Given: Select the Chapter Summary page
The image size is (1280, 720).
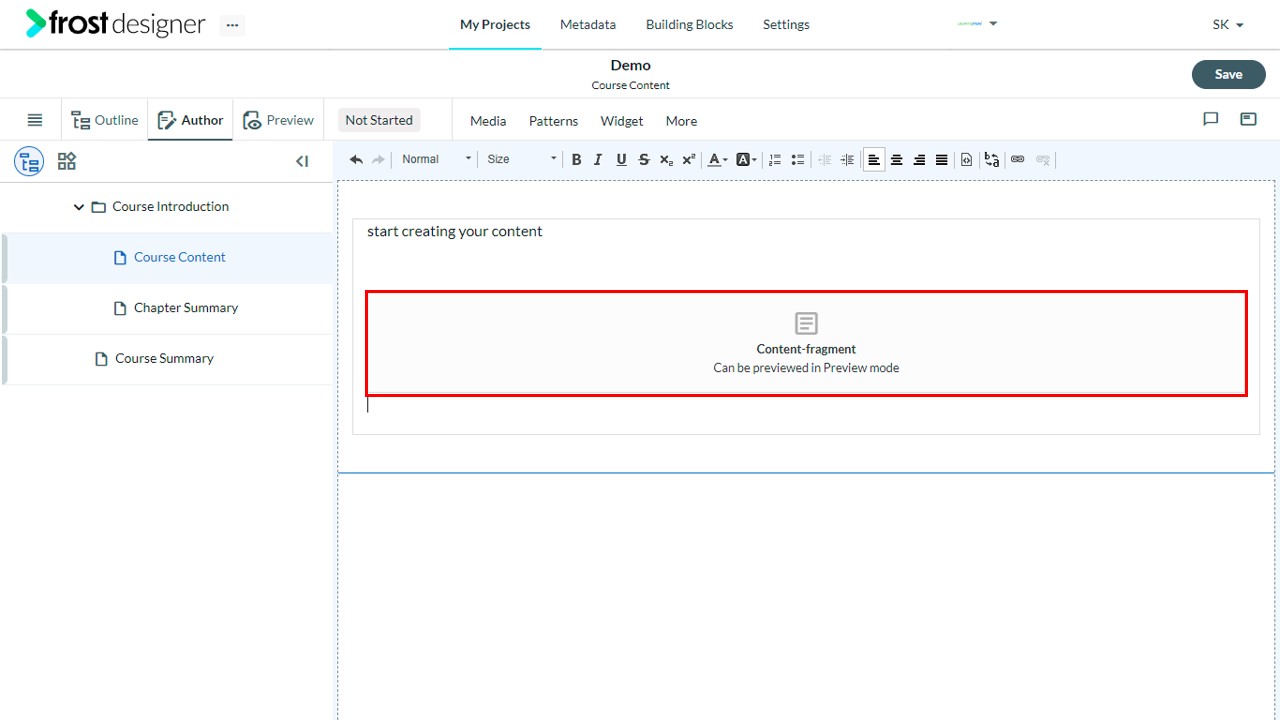Looking at the screenshot, I should (x=186, y=308).
